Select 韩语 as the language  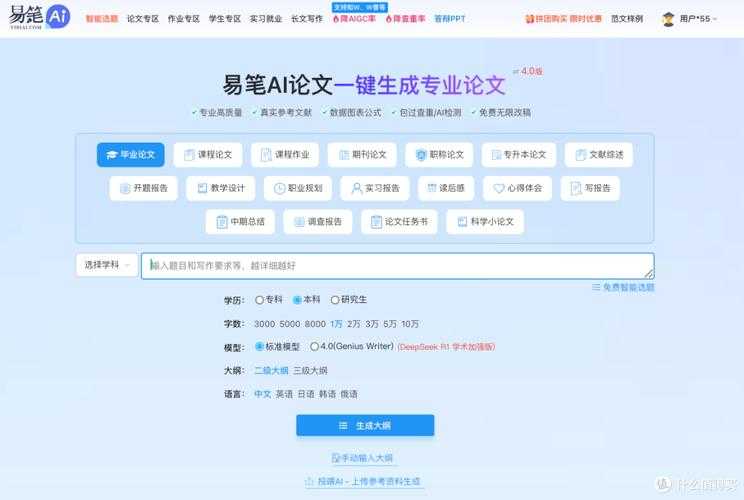click(x=327, y=394)
